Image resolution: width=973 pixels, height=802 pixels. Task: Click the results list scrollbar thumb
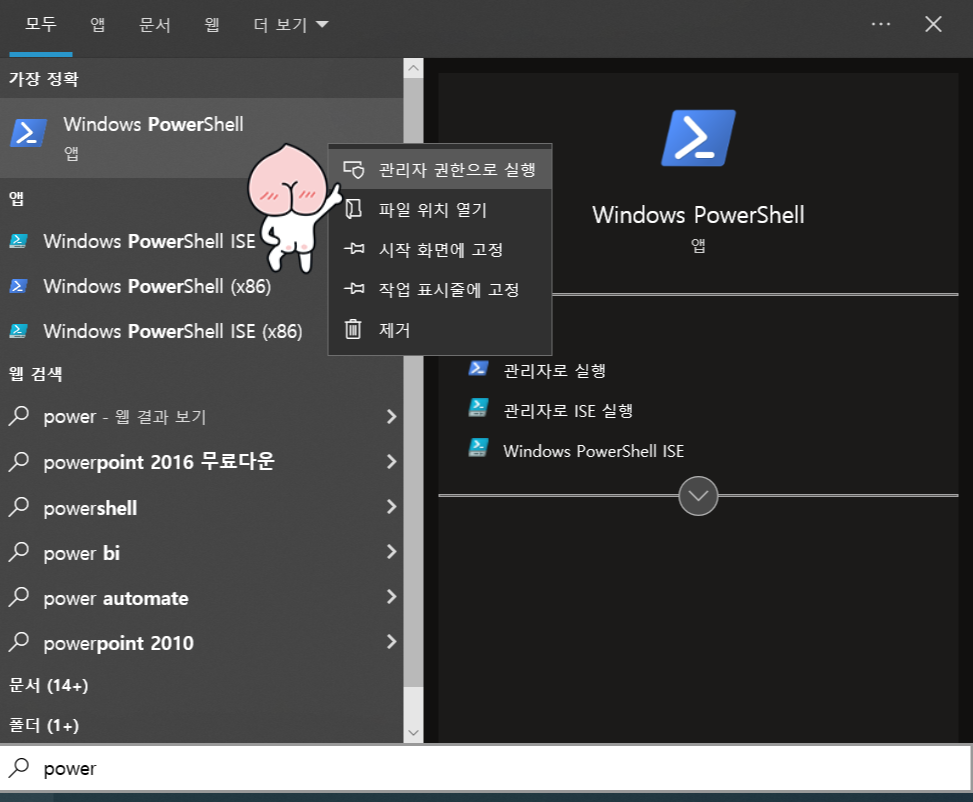(413, 382)
